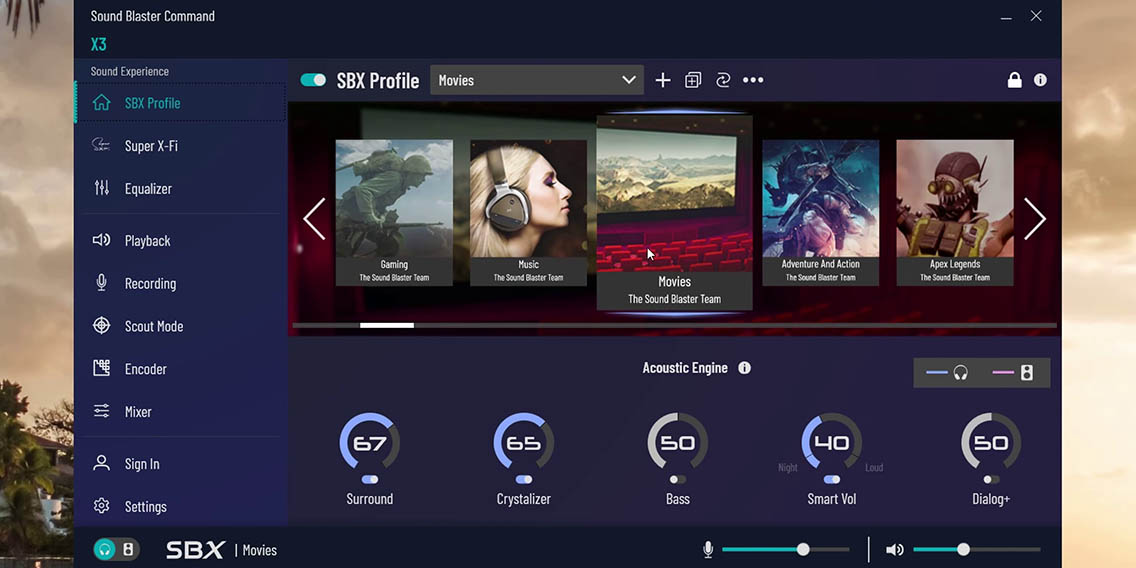
Task: Select the Music profile card
Action: (528, 213)
